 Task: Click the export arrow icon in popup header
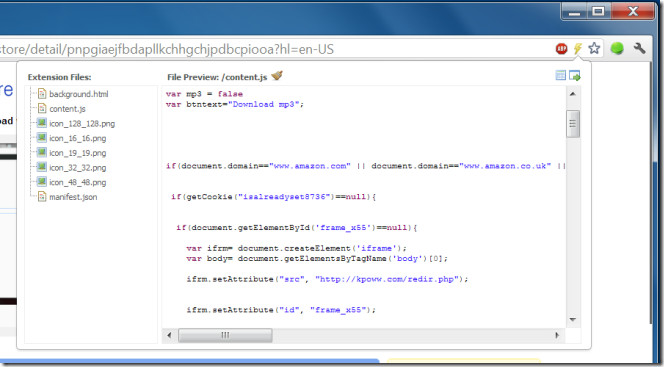pos(575,75)
